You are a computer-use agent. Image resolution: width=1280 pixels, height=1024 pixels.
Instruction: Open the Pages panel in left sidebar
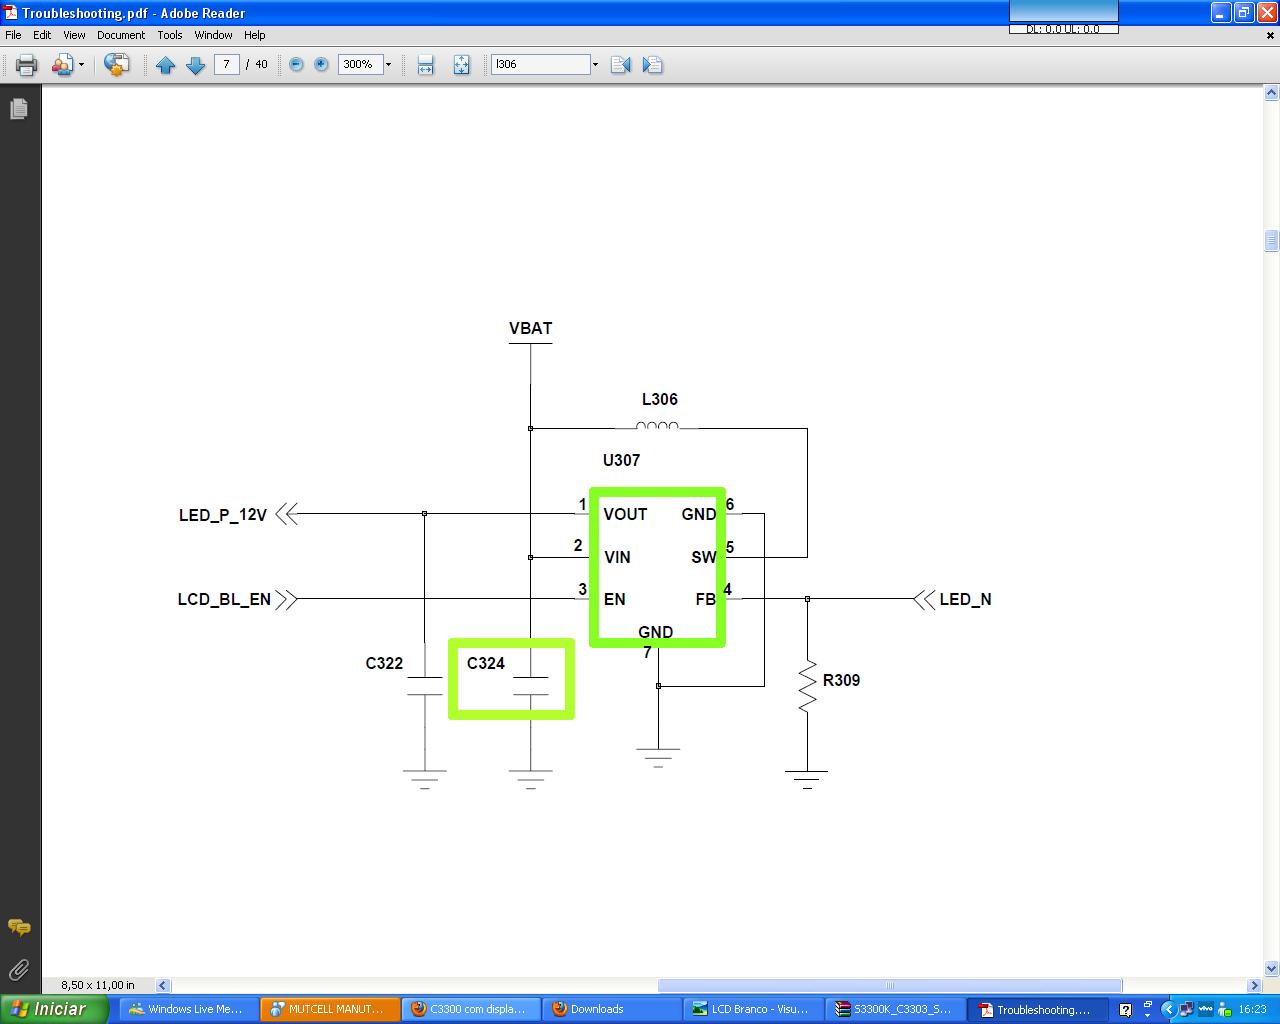(x=19, y=109)
